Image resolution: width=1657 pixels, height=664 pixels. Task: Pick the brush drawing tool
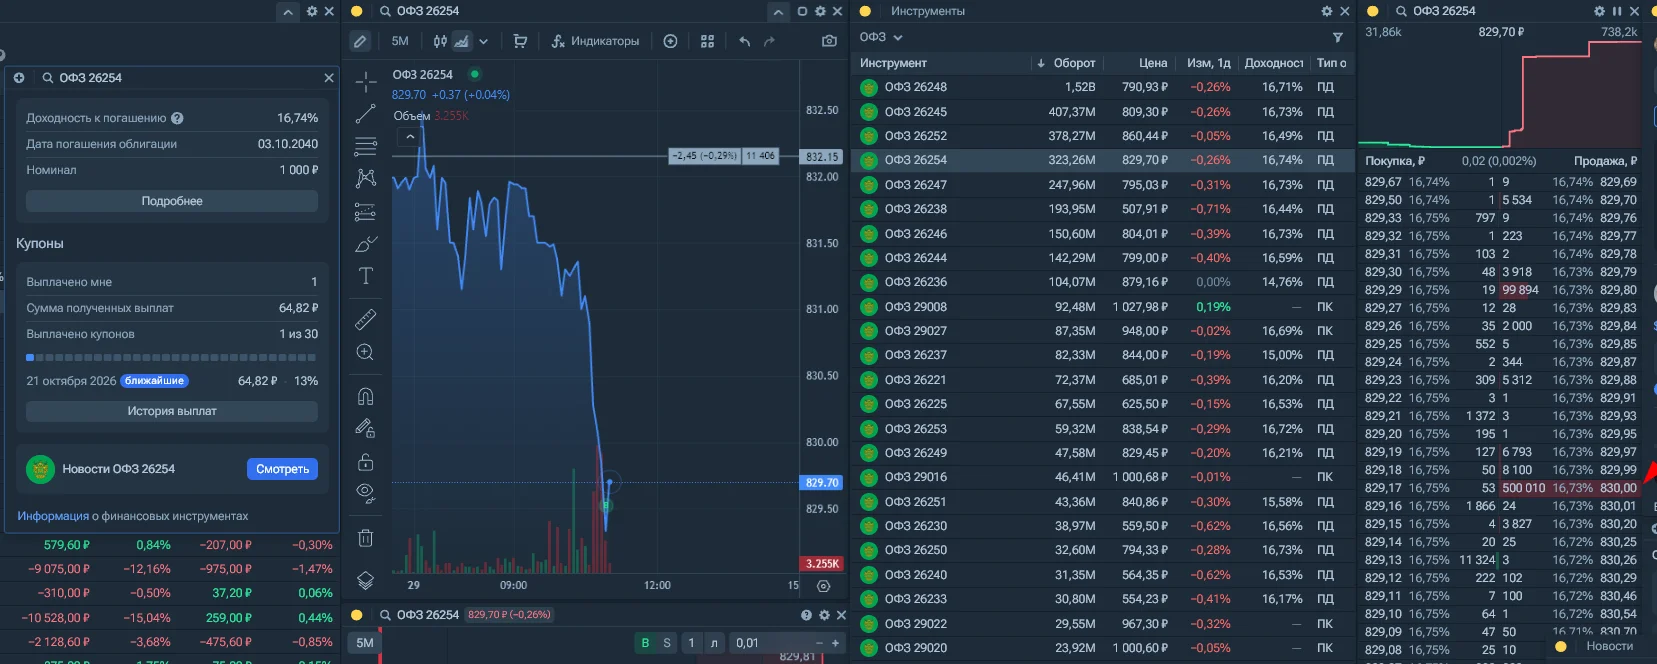tap(366, 244)
